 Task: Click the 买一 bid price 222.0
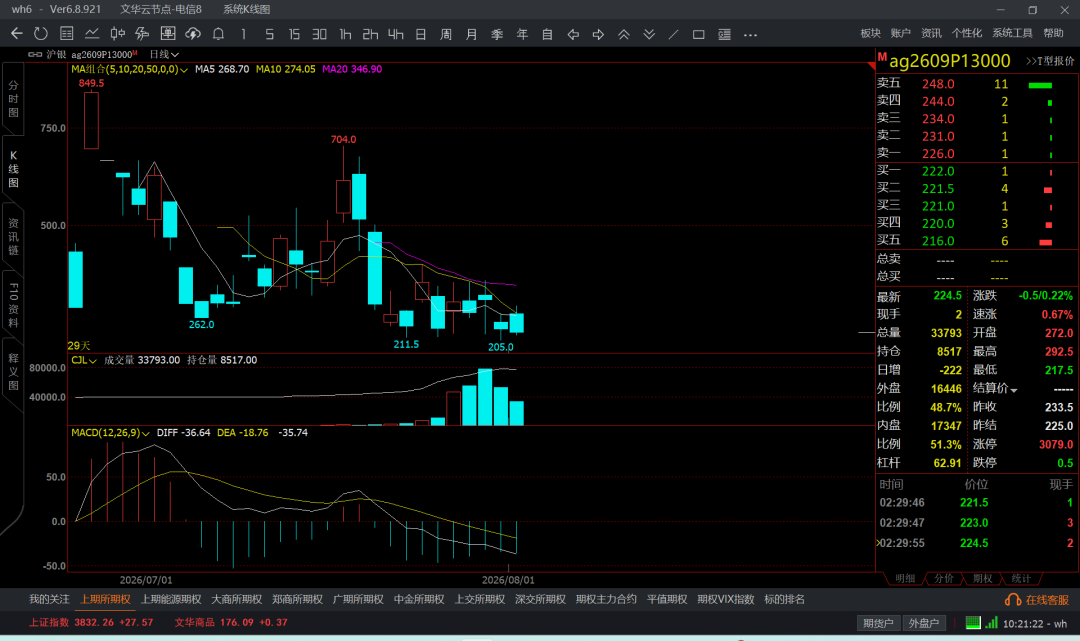click(938, 171)
